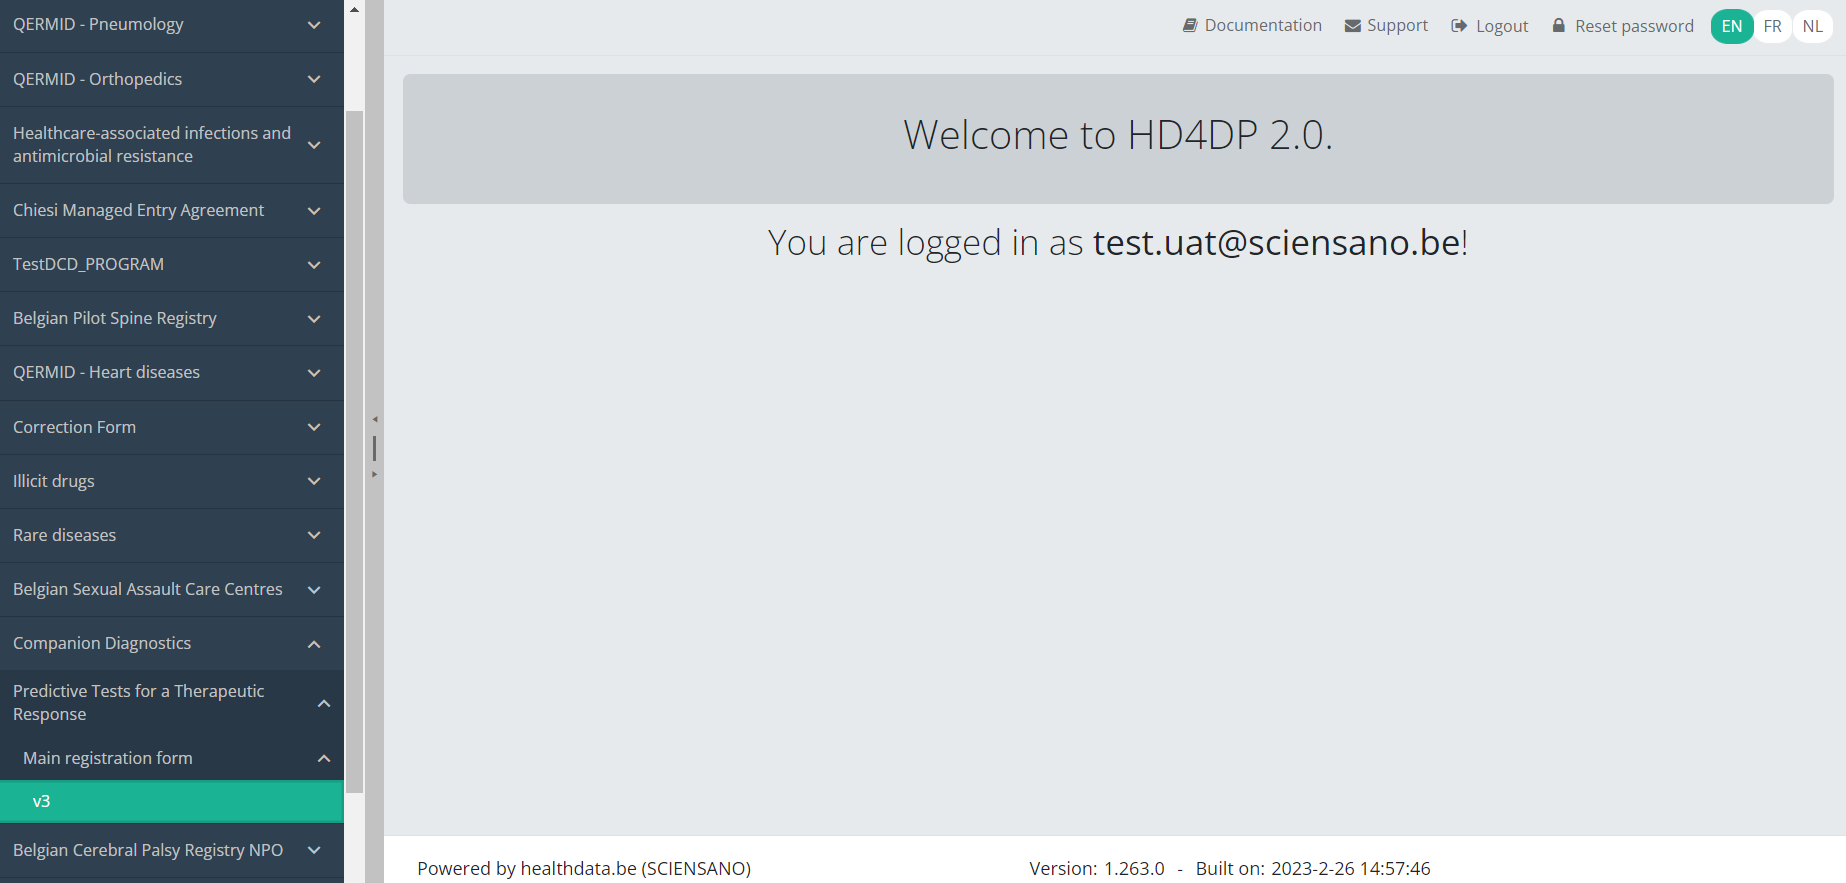
Task: Switch language to EN
Action: click(x=1732, y=26)
